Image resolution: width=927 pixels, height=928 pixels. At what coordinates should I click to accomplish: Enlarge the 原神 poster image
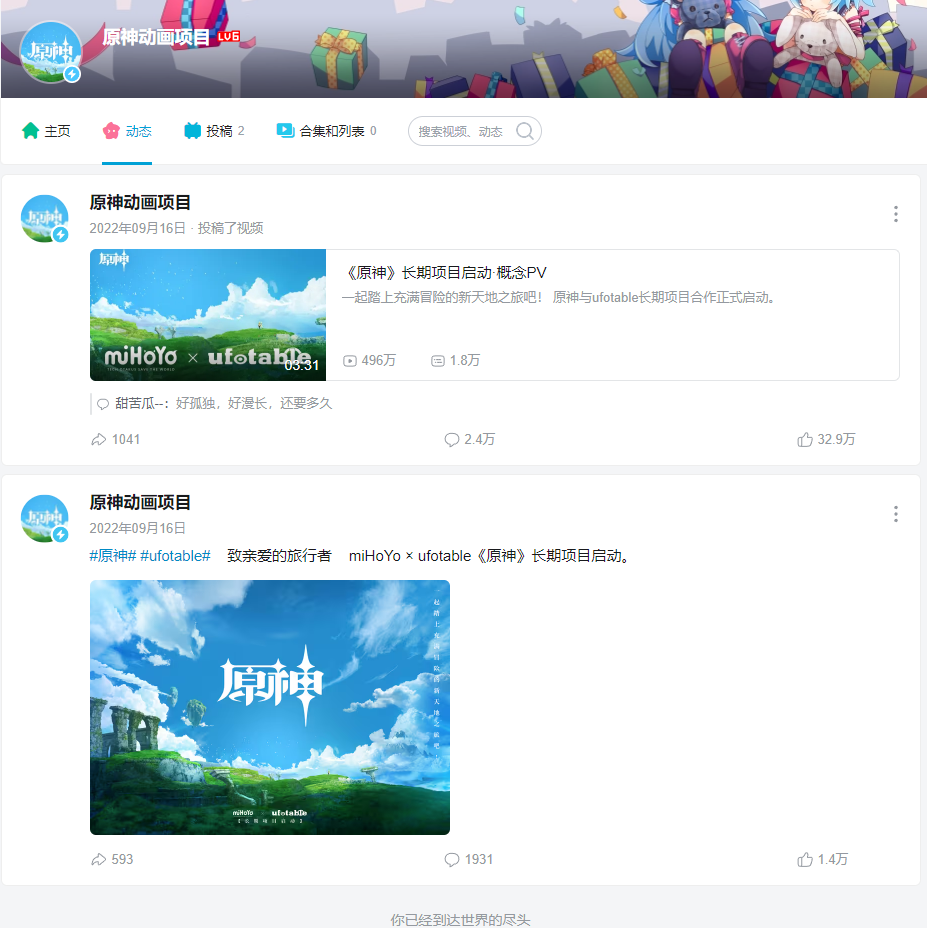tap(270, 707)
